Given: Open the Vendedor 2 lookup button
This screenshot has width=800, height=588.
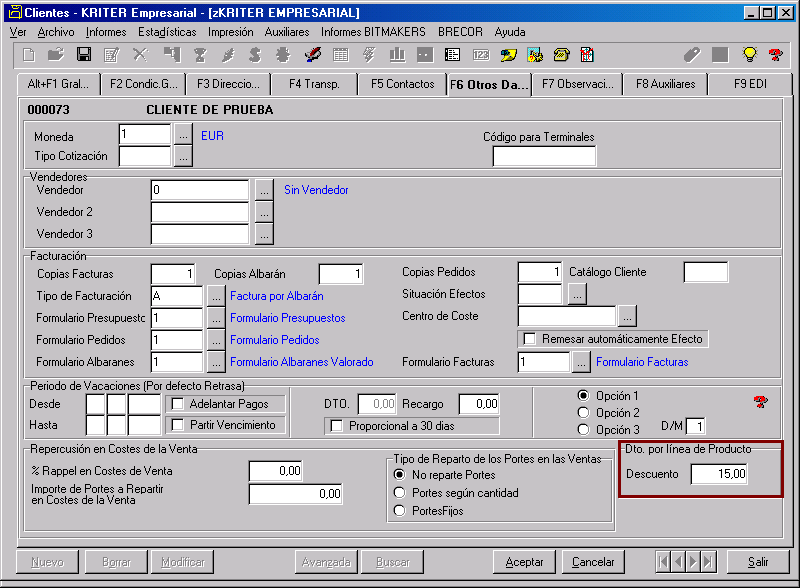Looking at the screenshot, I should click(264, 212).
